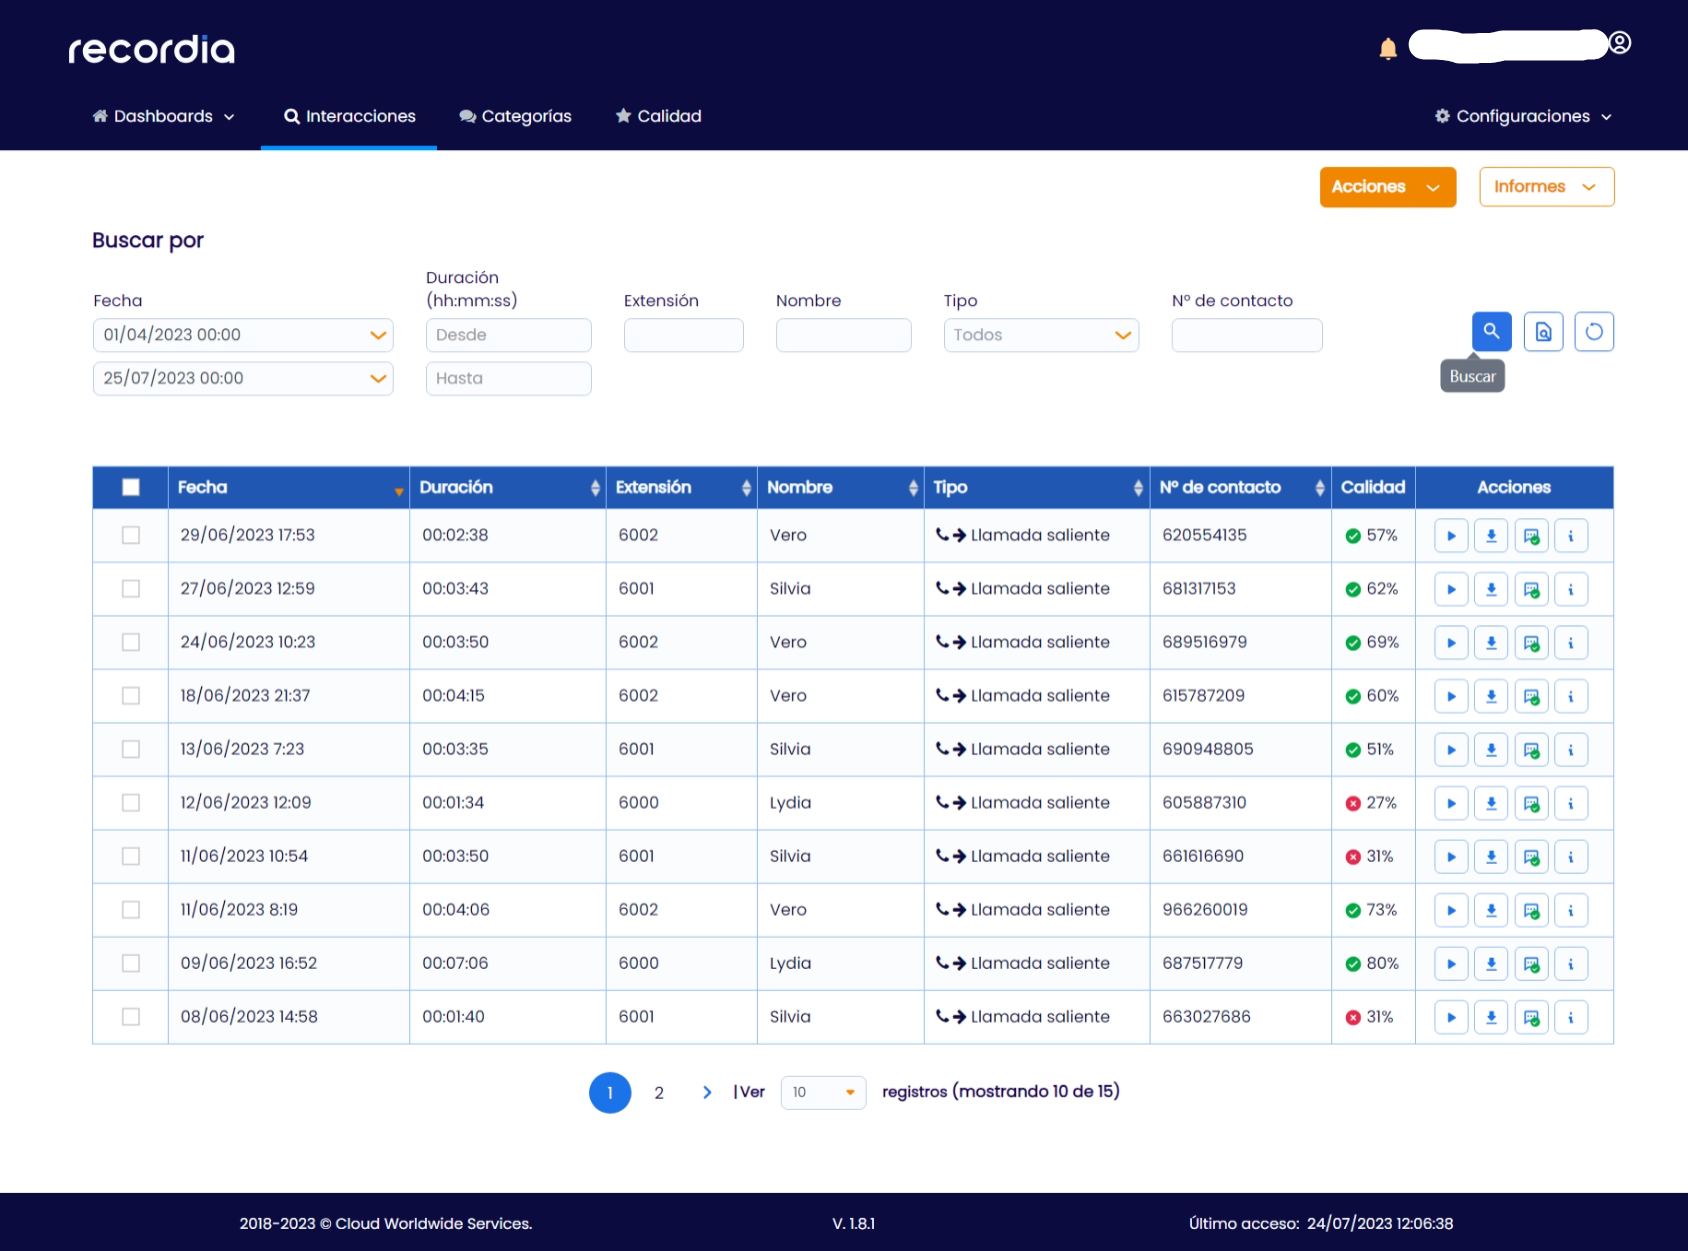This screenshot has width=1688, height=1251.
Task: Check the row for 13/06/2023 7:23
Action: (x=131, y=749)
